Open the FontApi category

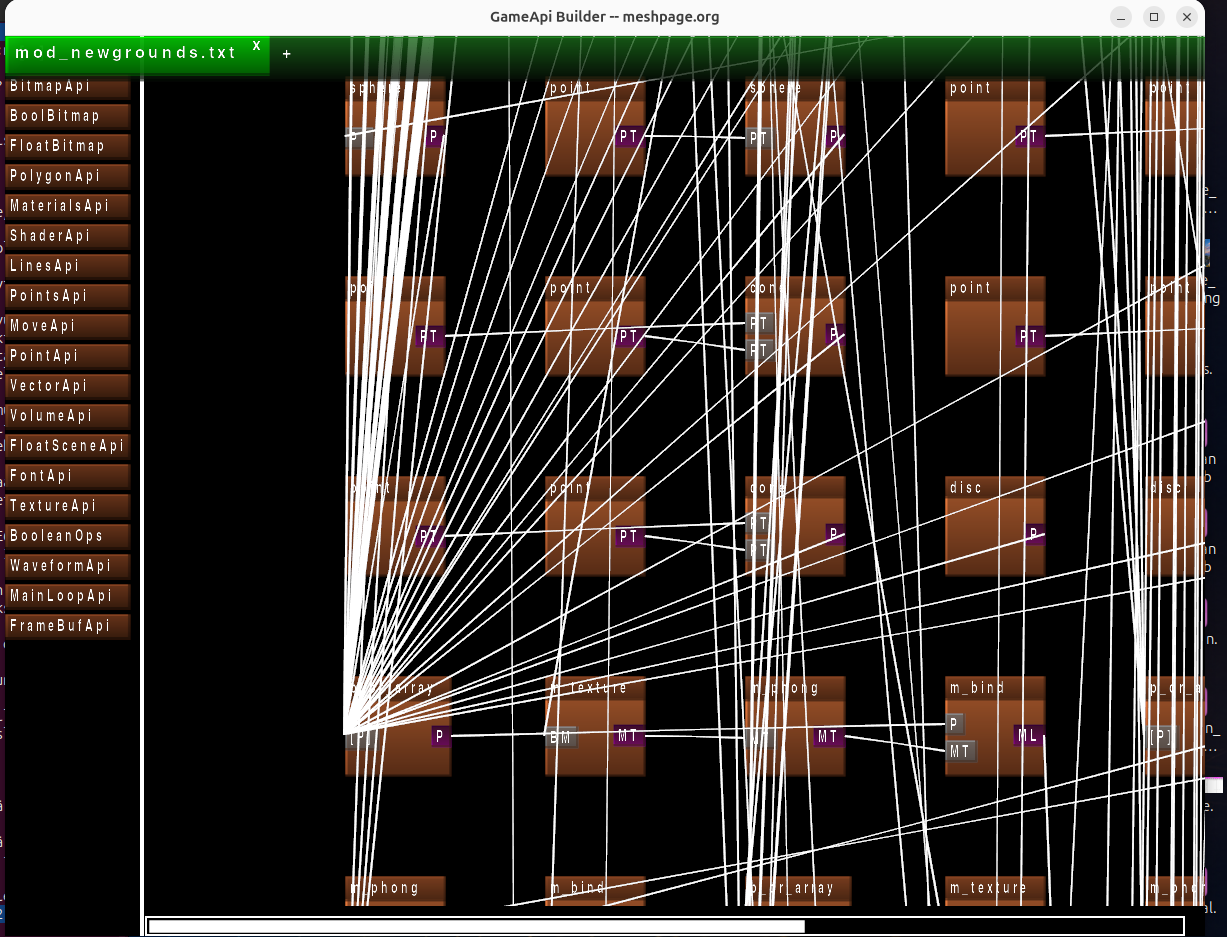67,476
